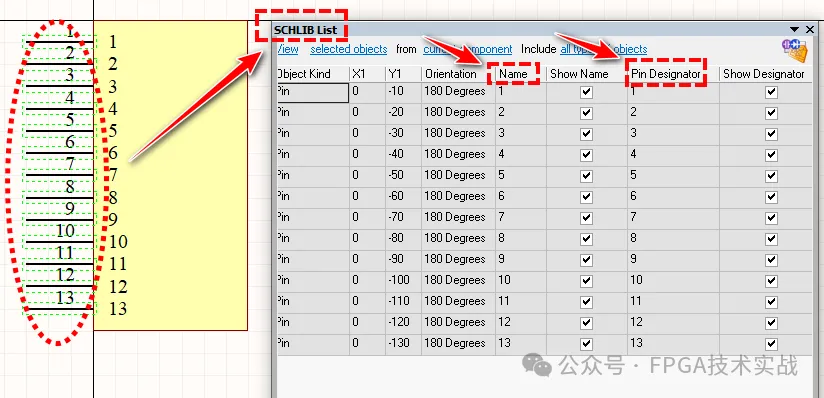Select the Y1 cell showing -50

pos(403,176)
